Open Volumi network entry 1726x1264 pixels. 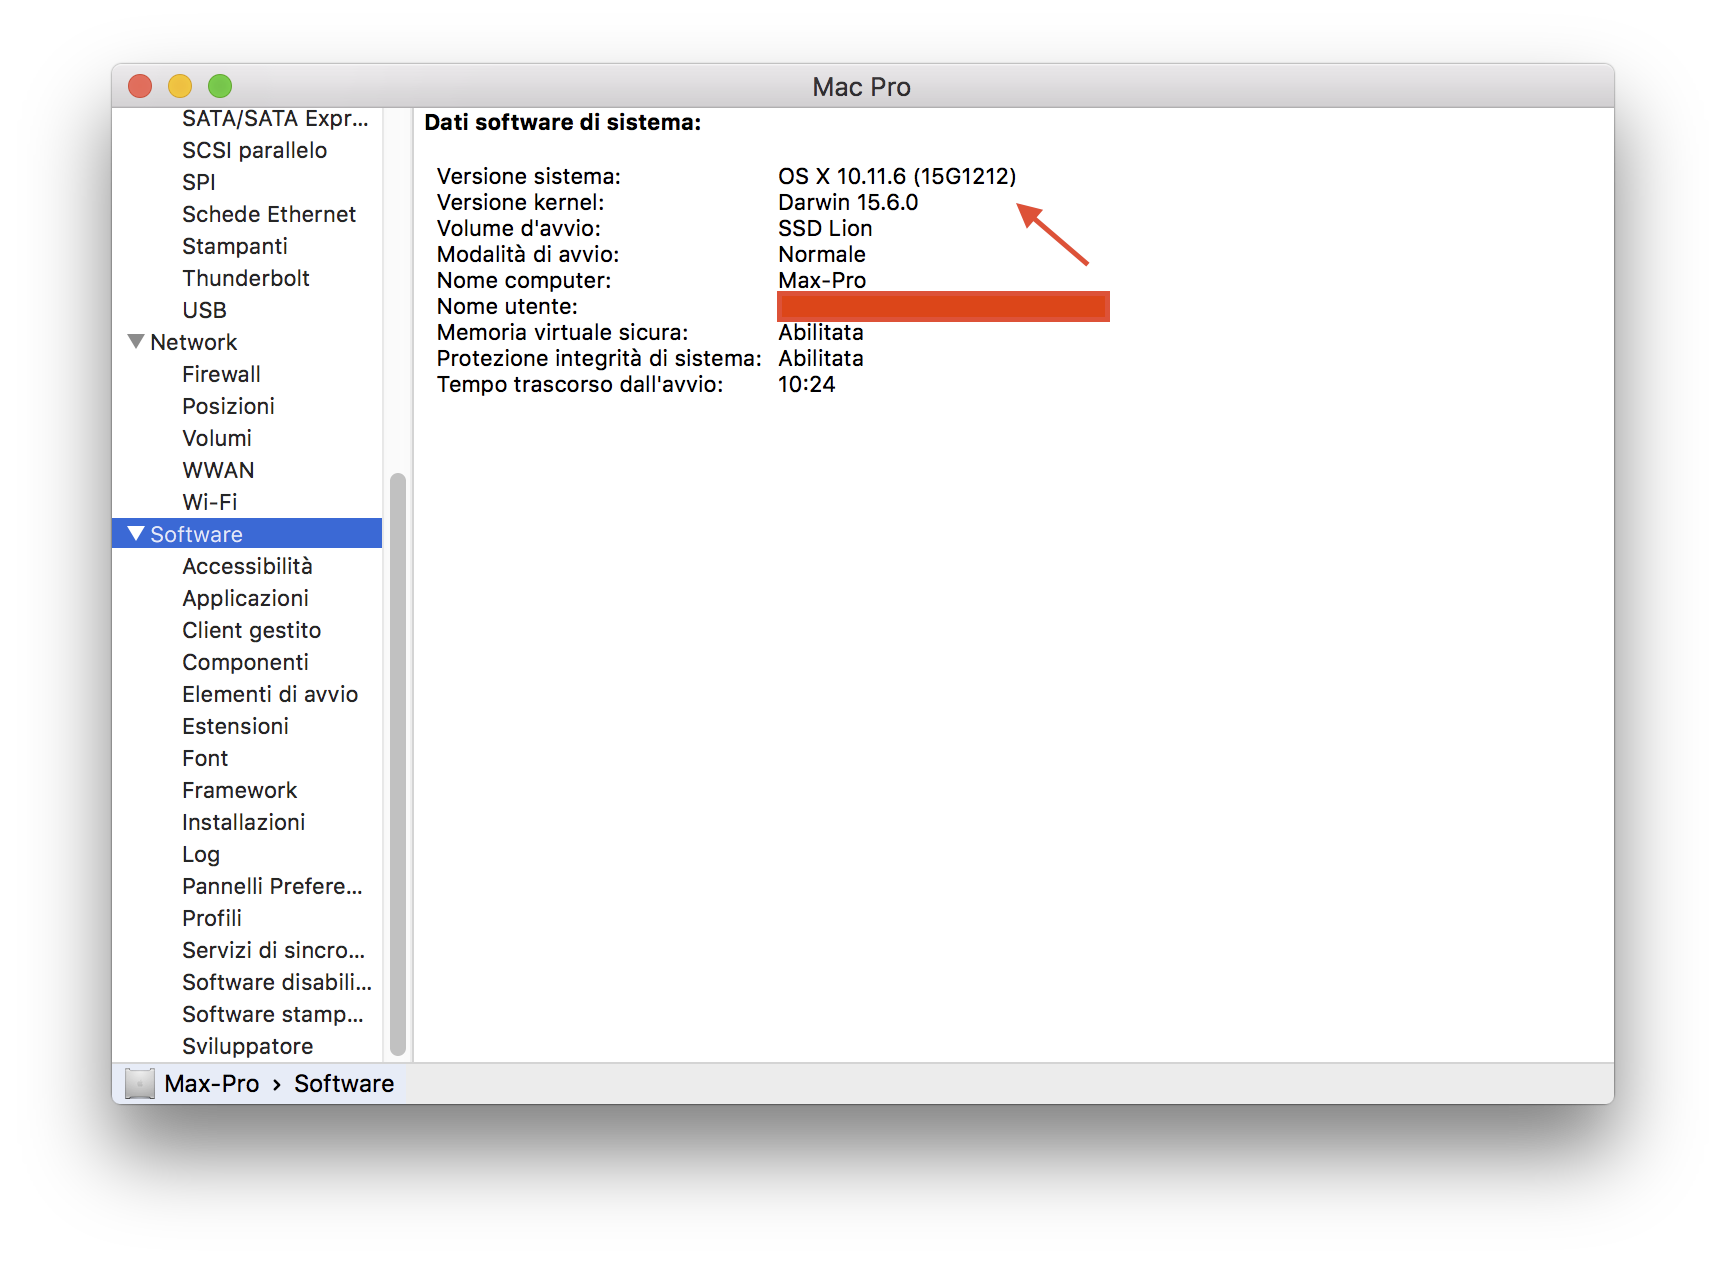point(216,438)
